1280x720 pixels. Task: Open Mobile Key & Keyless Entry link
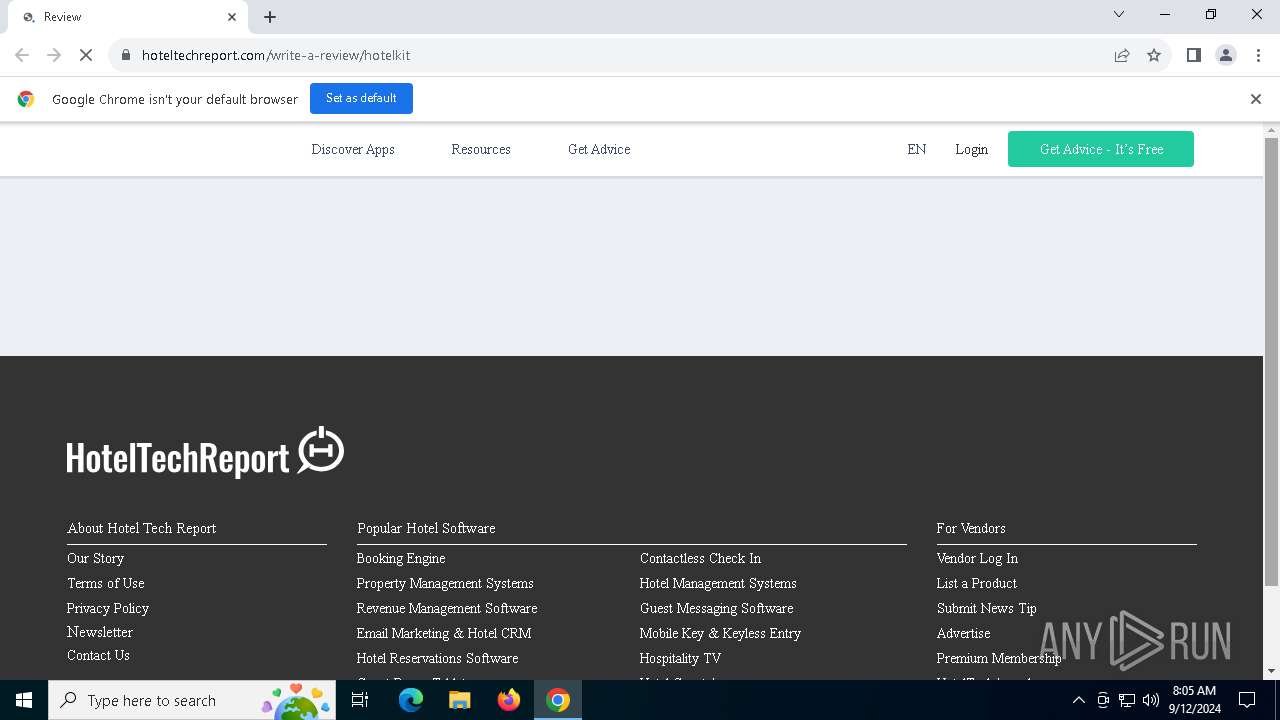[720, 633]
